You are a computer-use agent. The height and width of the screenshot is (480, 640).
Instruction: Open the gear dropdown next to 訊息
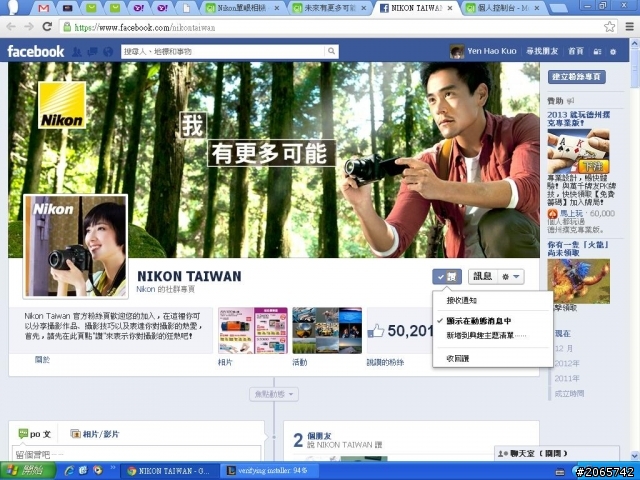511,277
